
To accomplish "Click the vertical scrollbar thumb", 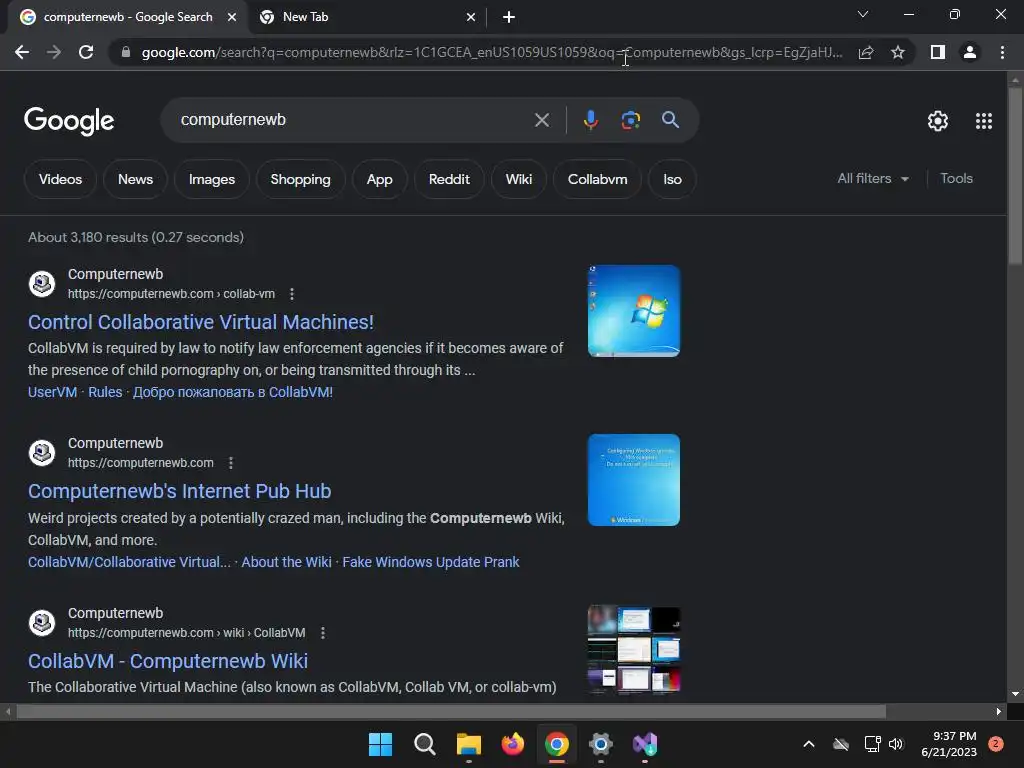I will (x=1015, y=175).
